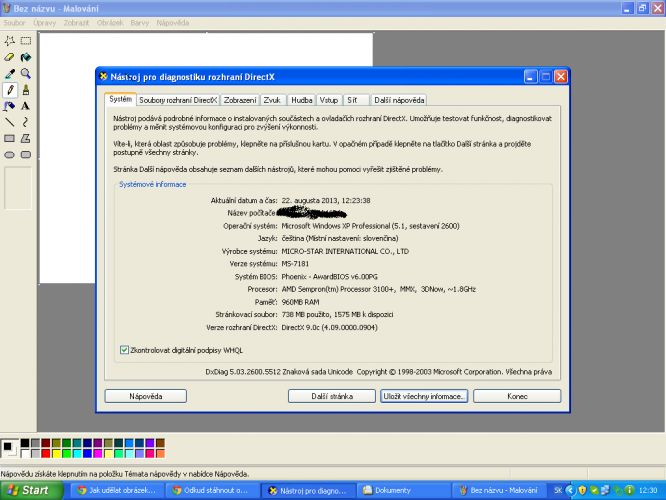Click the text 'DirectX 9.0c (4.09.0000.0904)'

pyautogui.click(x=329, y=328)
